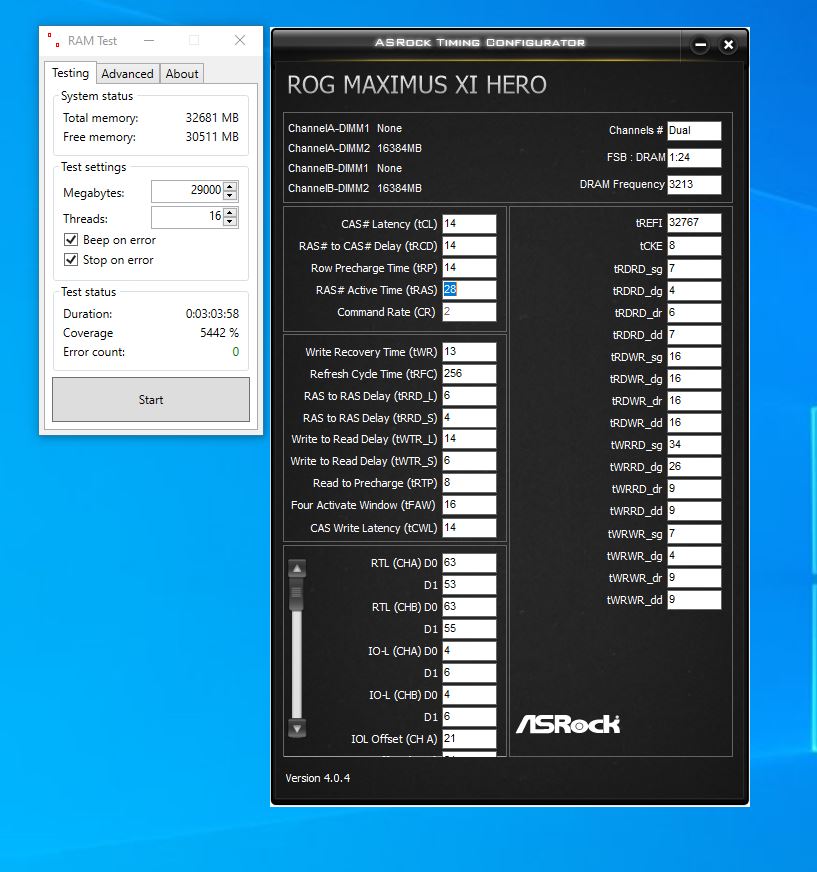
Task: Close the ASRock Timing Configurator window
Action: click(x=728, y=45)
